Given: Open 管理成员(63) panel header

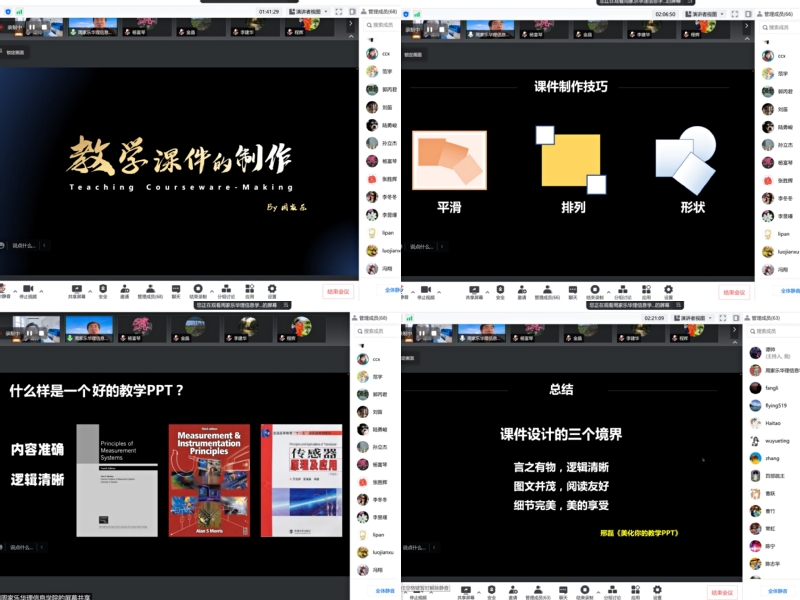Looking at the screenshot, I should pos(762,318).
